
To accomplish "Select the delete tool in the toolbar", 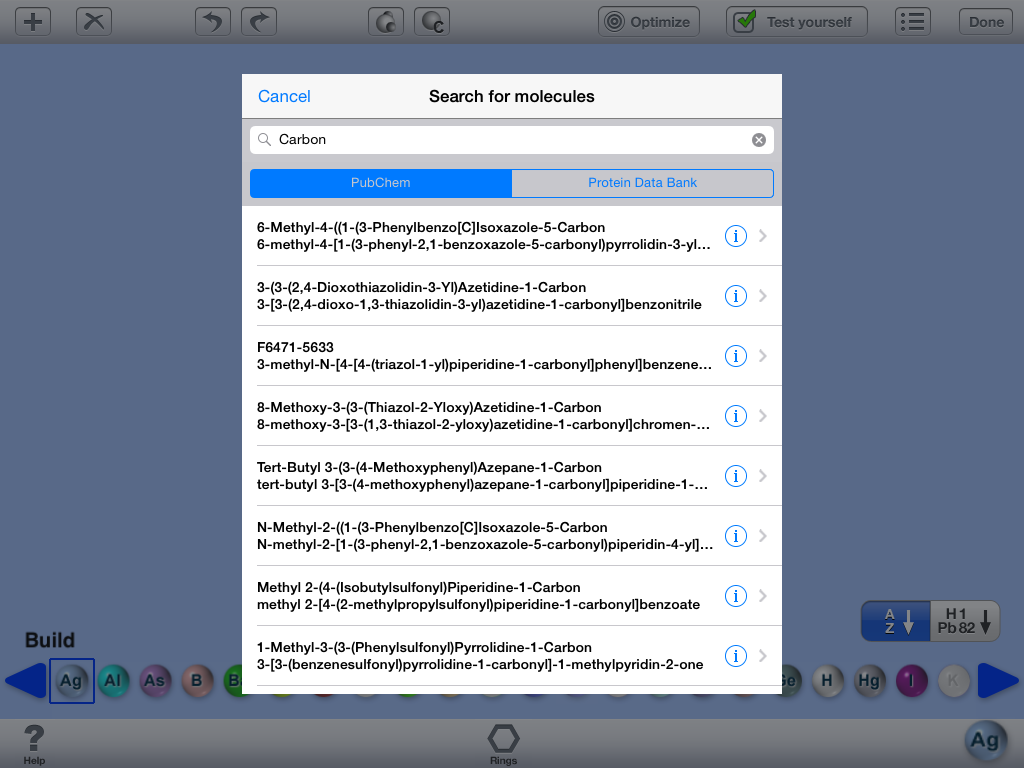I will click(93, 20).
